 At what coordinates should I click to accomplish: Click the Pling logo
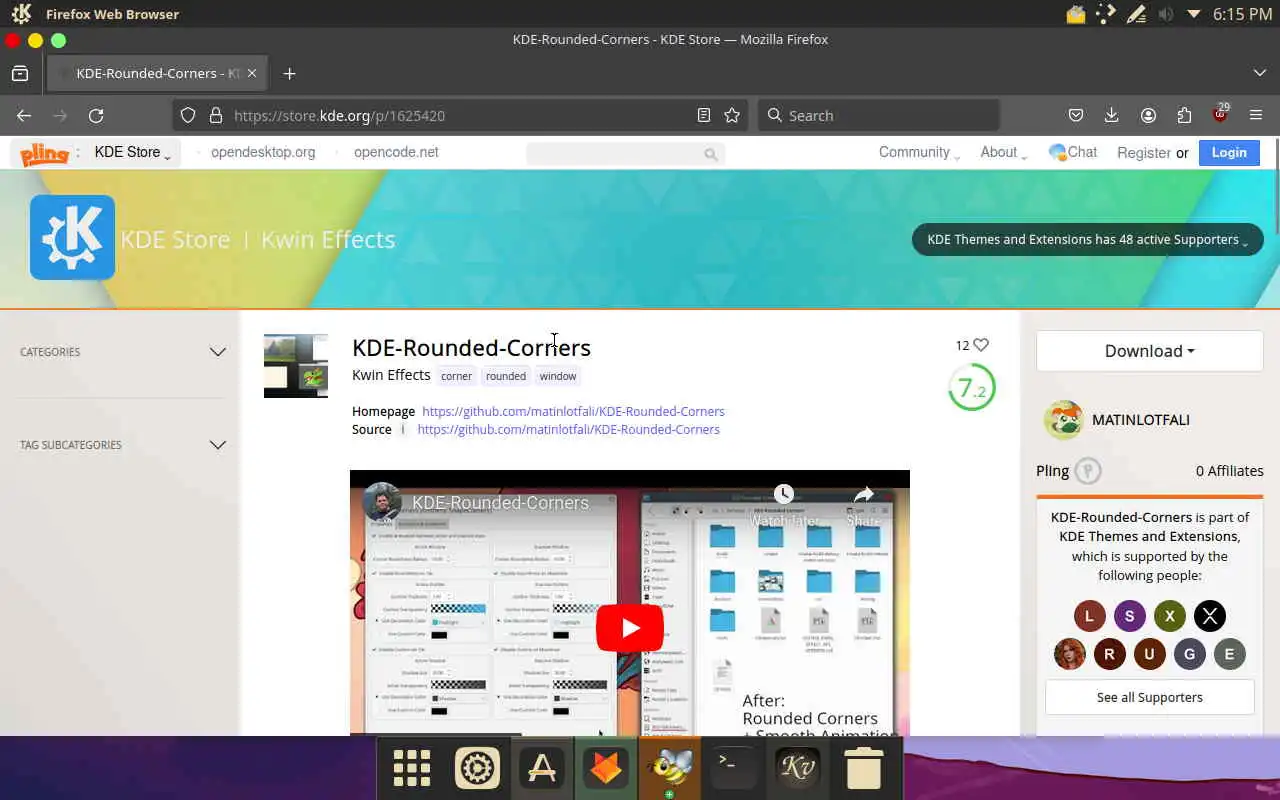pyautogui.click(x=45, y=153)
